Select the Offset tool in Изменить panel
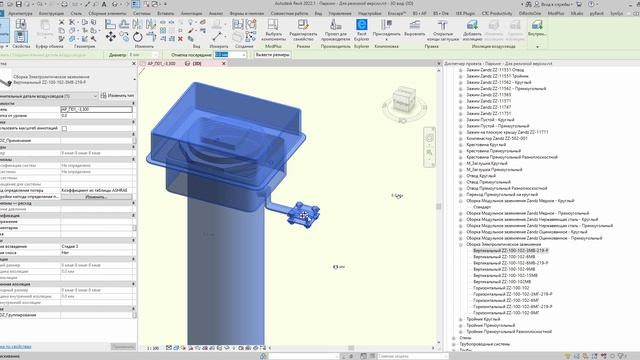Screen dimensions: 640x360 tap(124, 24)
